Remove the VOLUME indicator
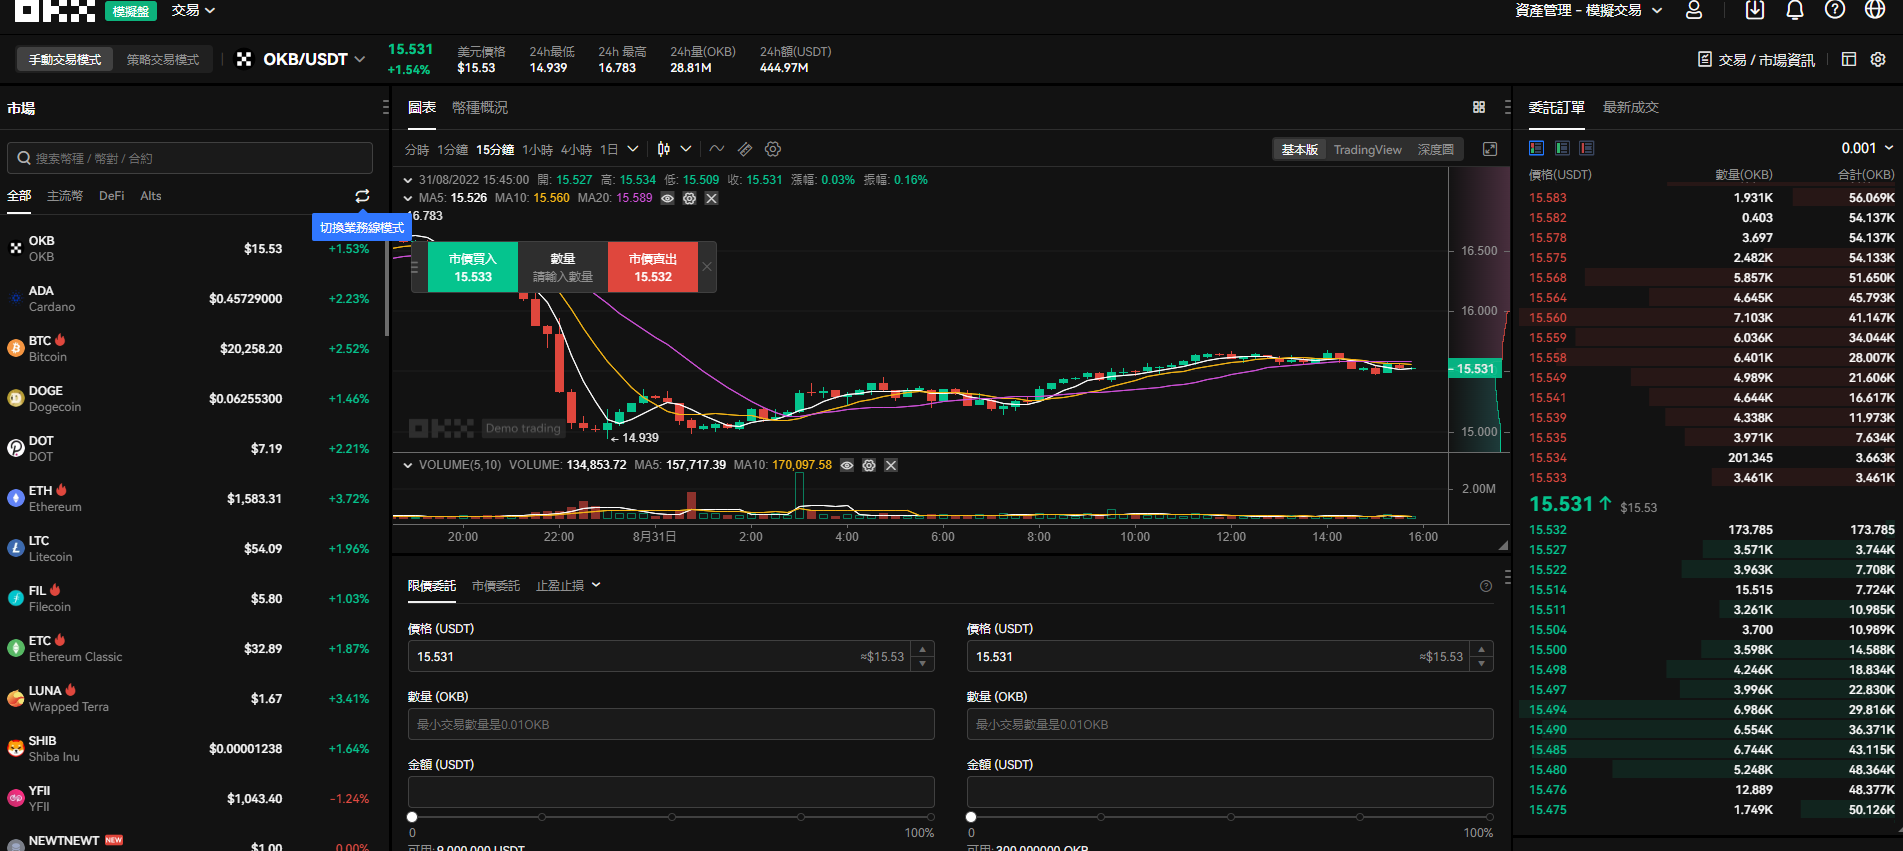Image resolution: width=1903 pixels, height=851 pixels. point(891,465)
